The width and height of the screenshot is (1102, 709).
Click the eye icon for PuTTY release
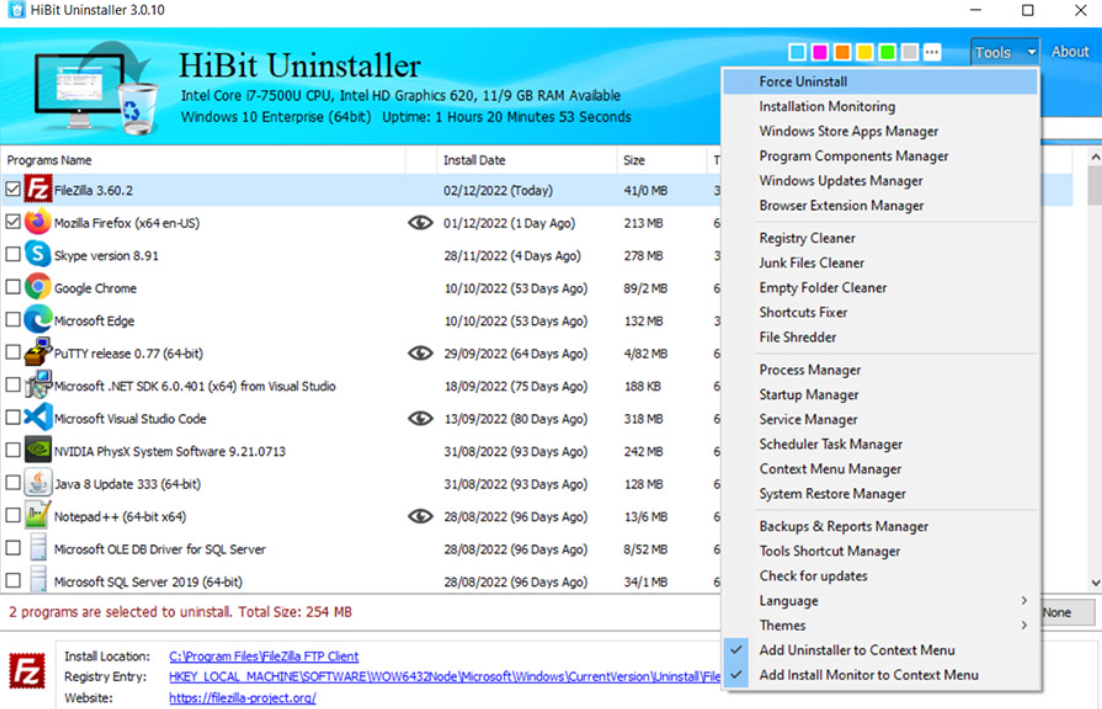(420, 353)
